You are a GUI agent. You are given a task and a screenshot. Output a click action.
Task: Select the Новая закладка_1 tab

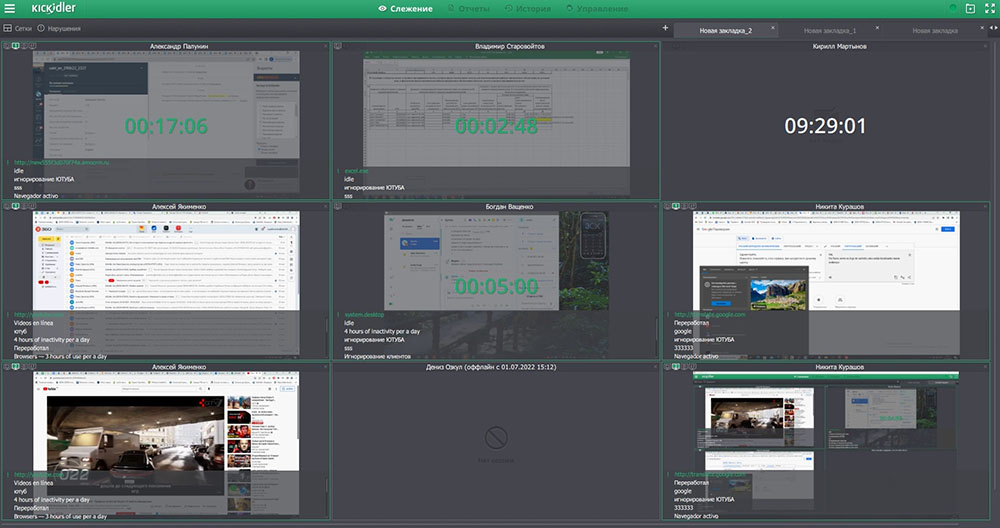829,31
